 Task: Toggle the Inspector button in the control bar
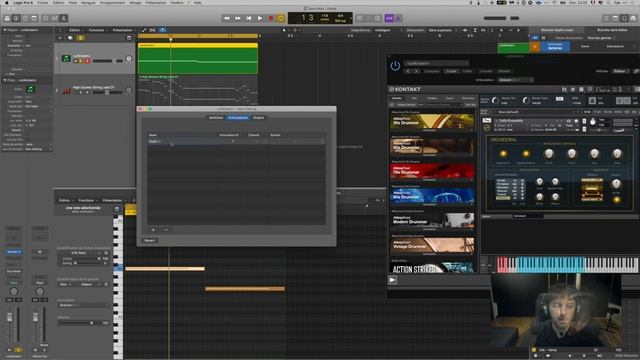(x=16, y=18)
